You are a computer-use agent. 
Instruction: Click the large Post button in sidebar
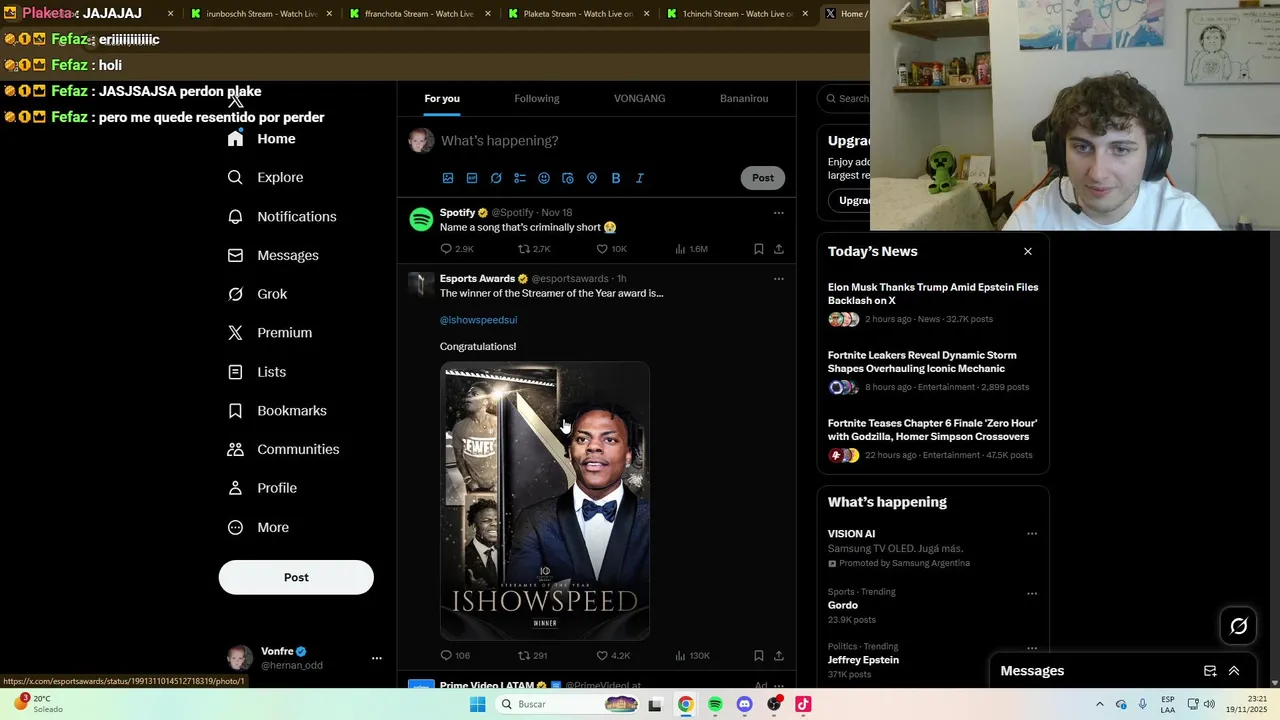(296, 577)
